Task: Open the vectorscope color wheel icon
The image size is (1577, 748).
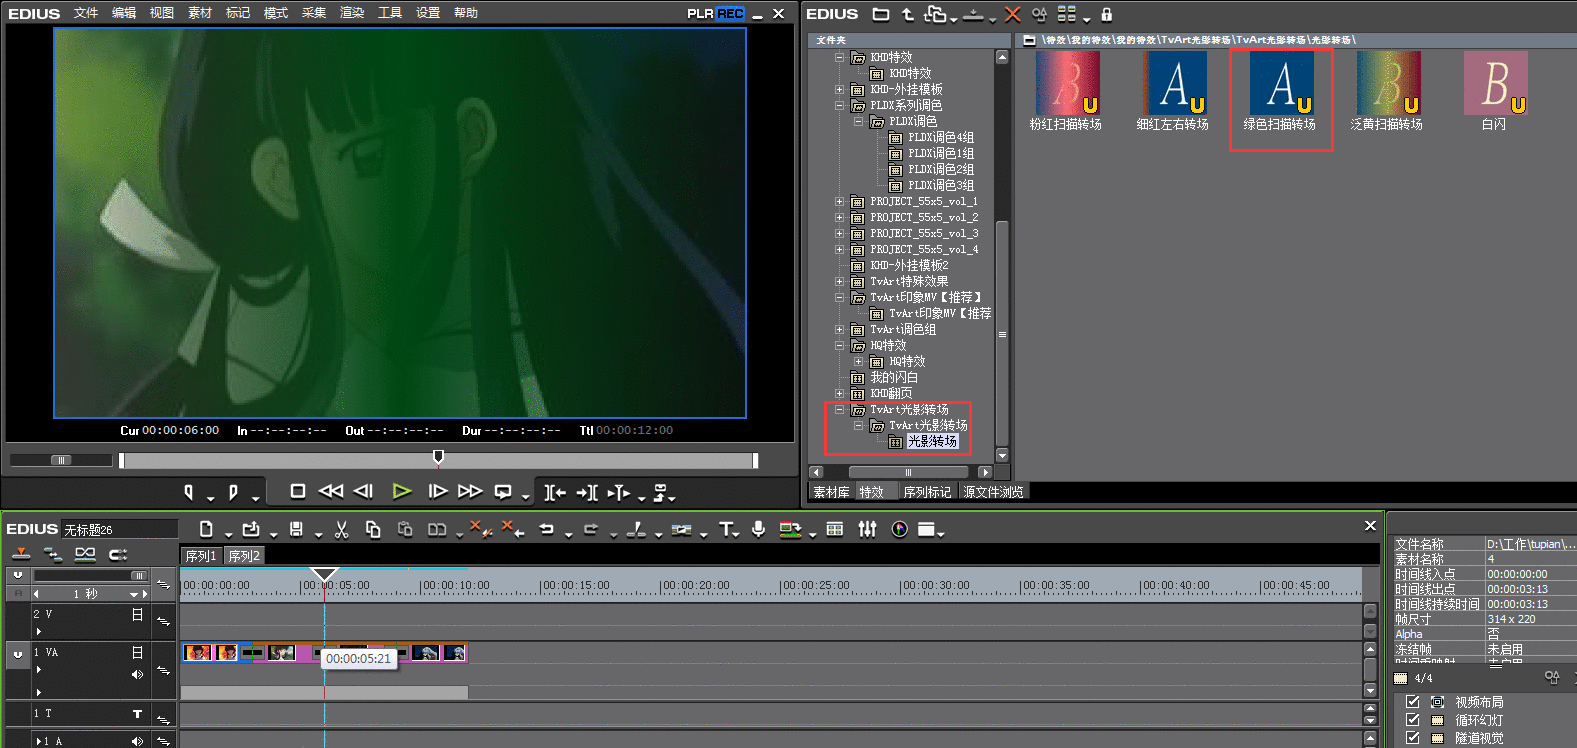Action: point(900,529)
